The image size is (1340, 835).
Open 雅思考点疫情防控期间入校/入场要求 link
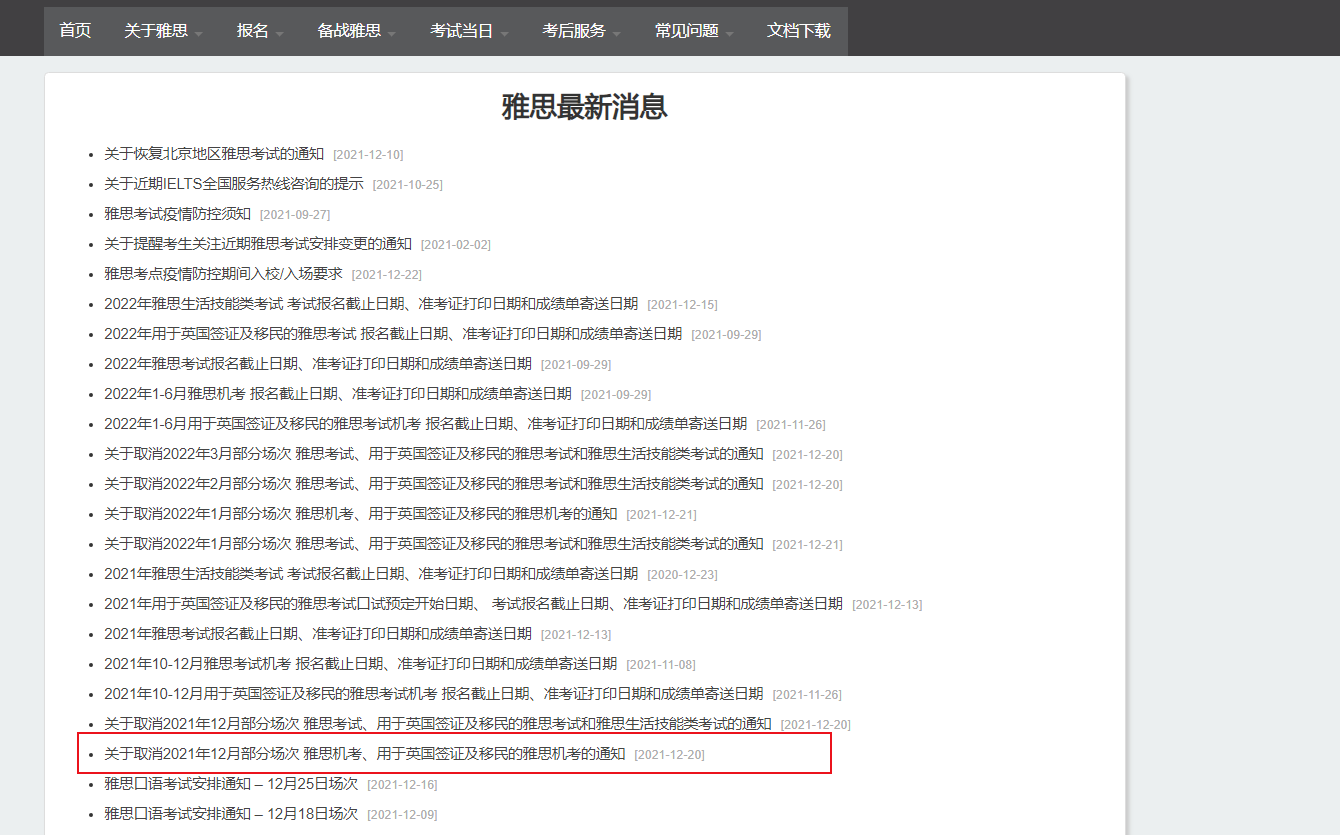223,274
